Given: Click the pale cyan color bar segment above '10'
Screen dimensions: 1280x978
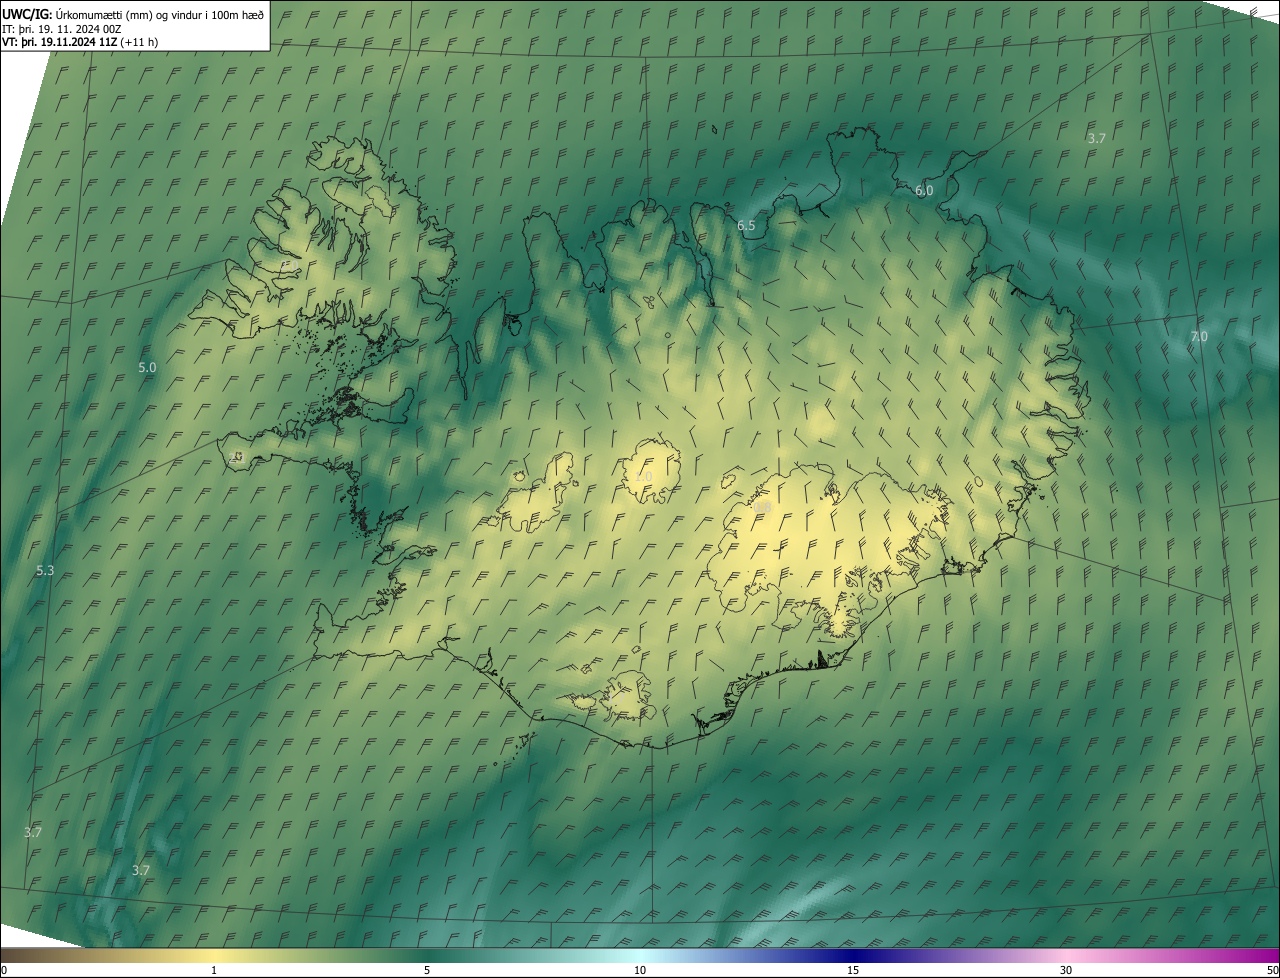Looking at the screenshot, I should (640, 956).
